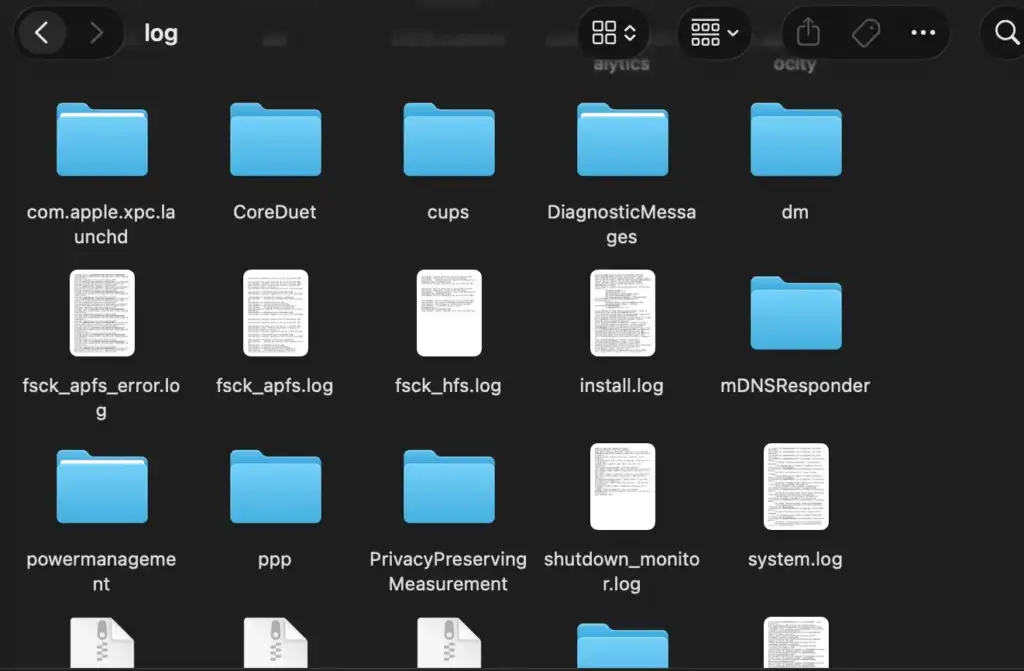This screenshot has width=1024, height=671.
Task: Expand the icon view switcher dropdown
Action: (614, 33)
